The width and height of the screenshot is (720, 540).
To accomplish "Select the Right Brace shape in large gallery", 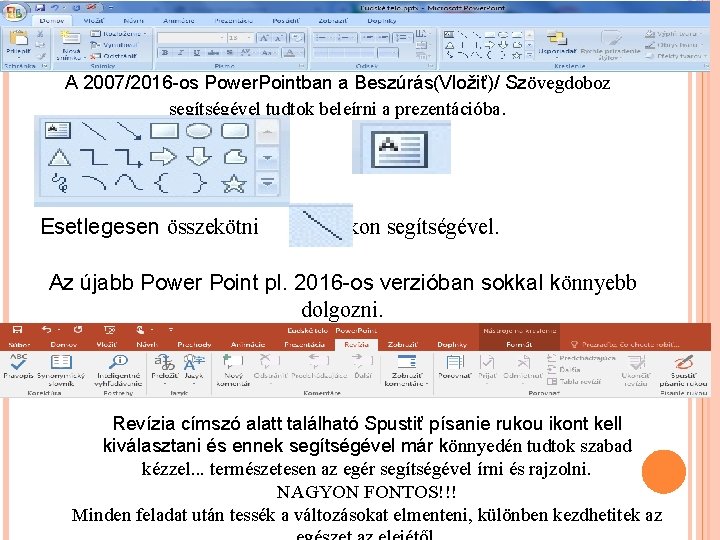I will pos(198,183).
